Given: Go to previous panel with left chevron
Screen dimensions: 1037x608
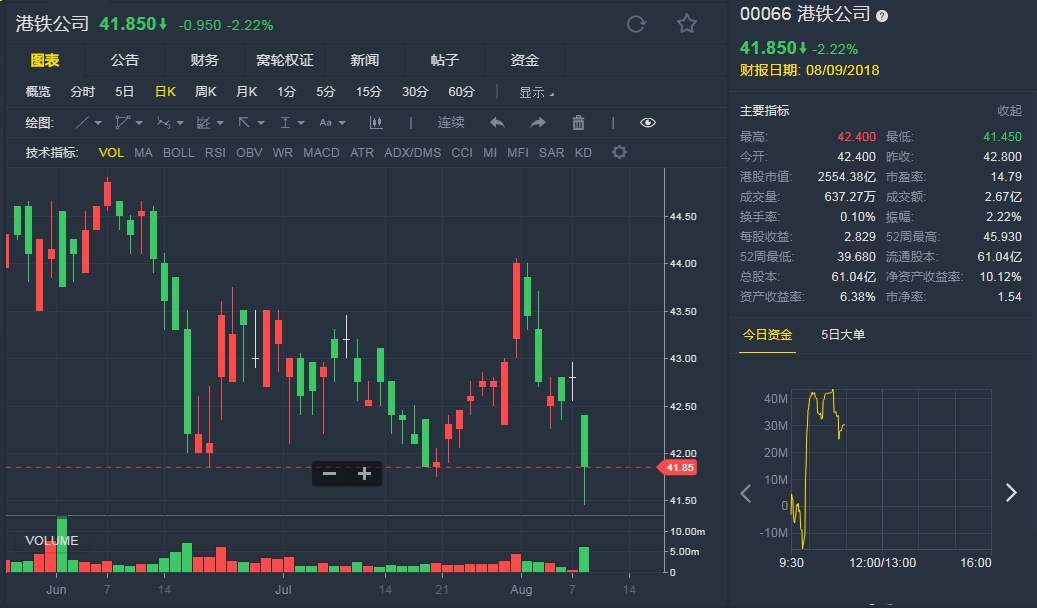Looking at the screenshot, I should (746, 493).
